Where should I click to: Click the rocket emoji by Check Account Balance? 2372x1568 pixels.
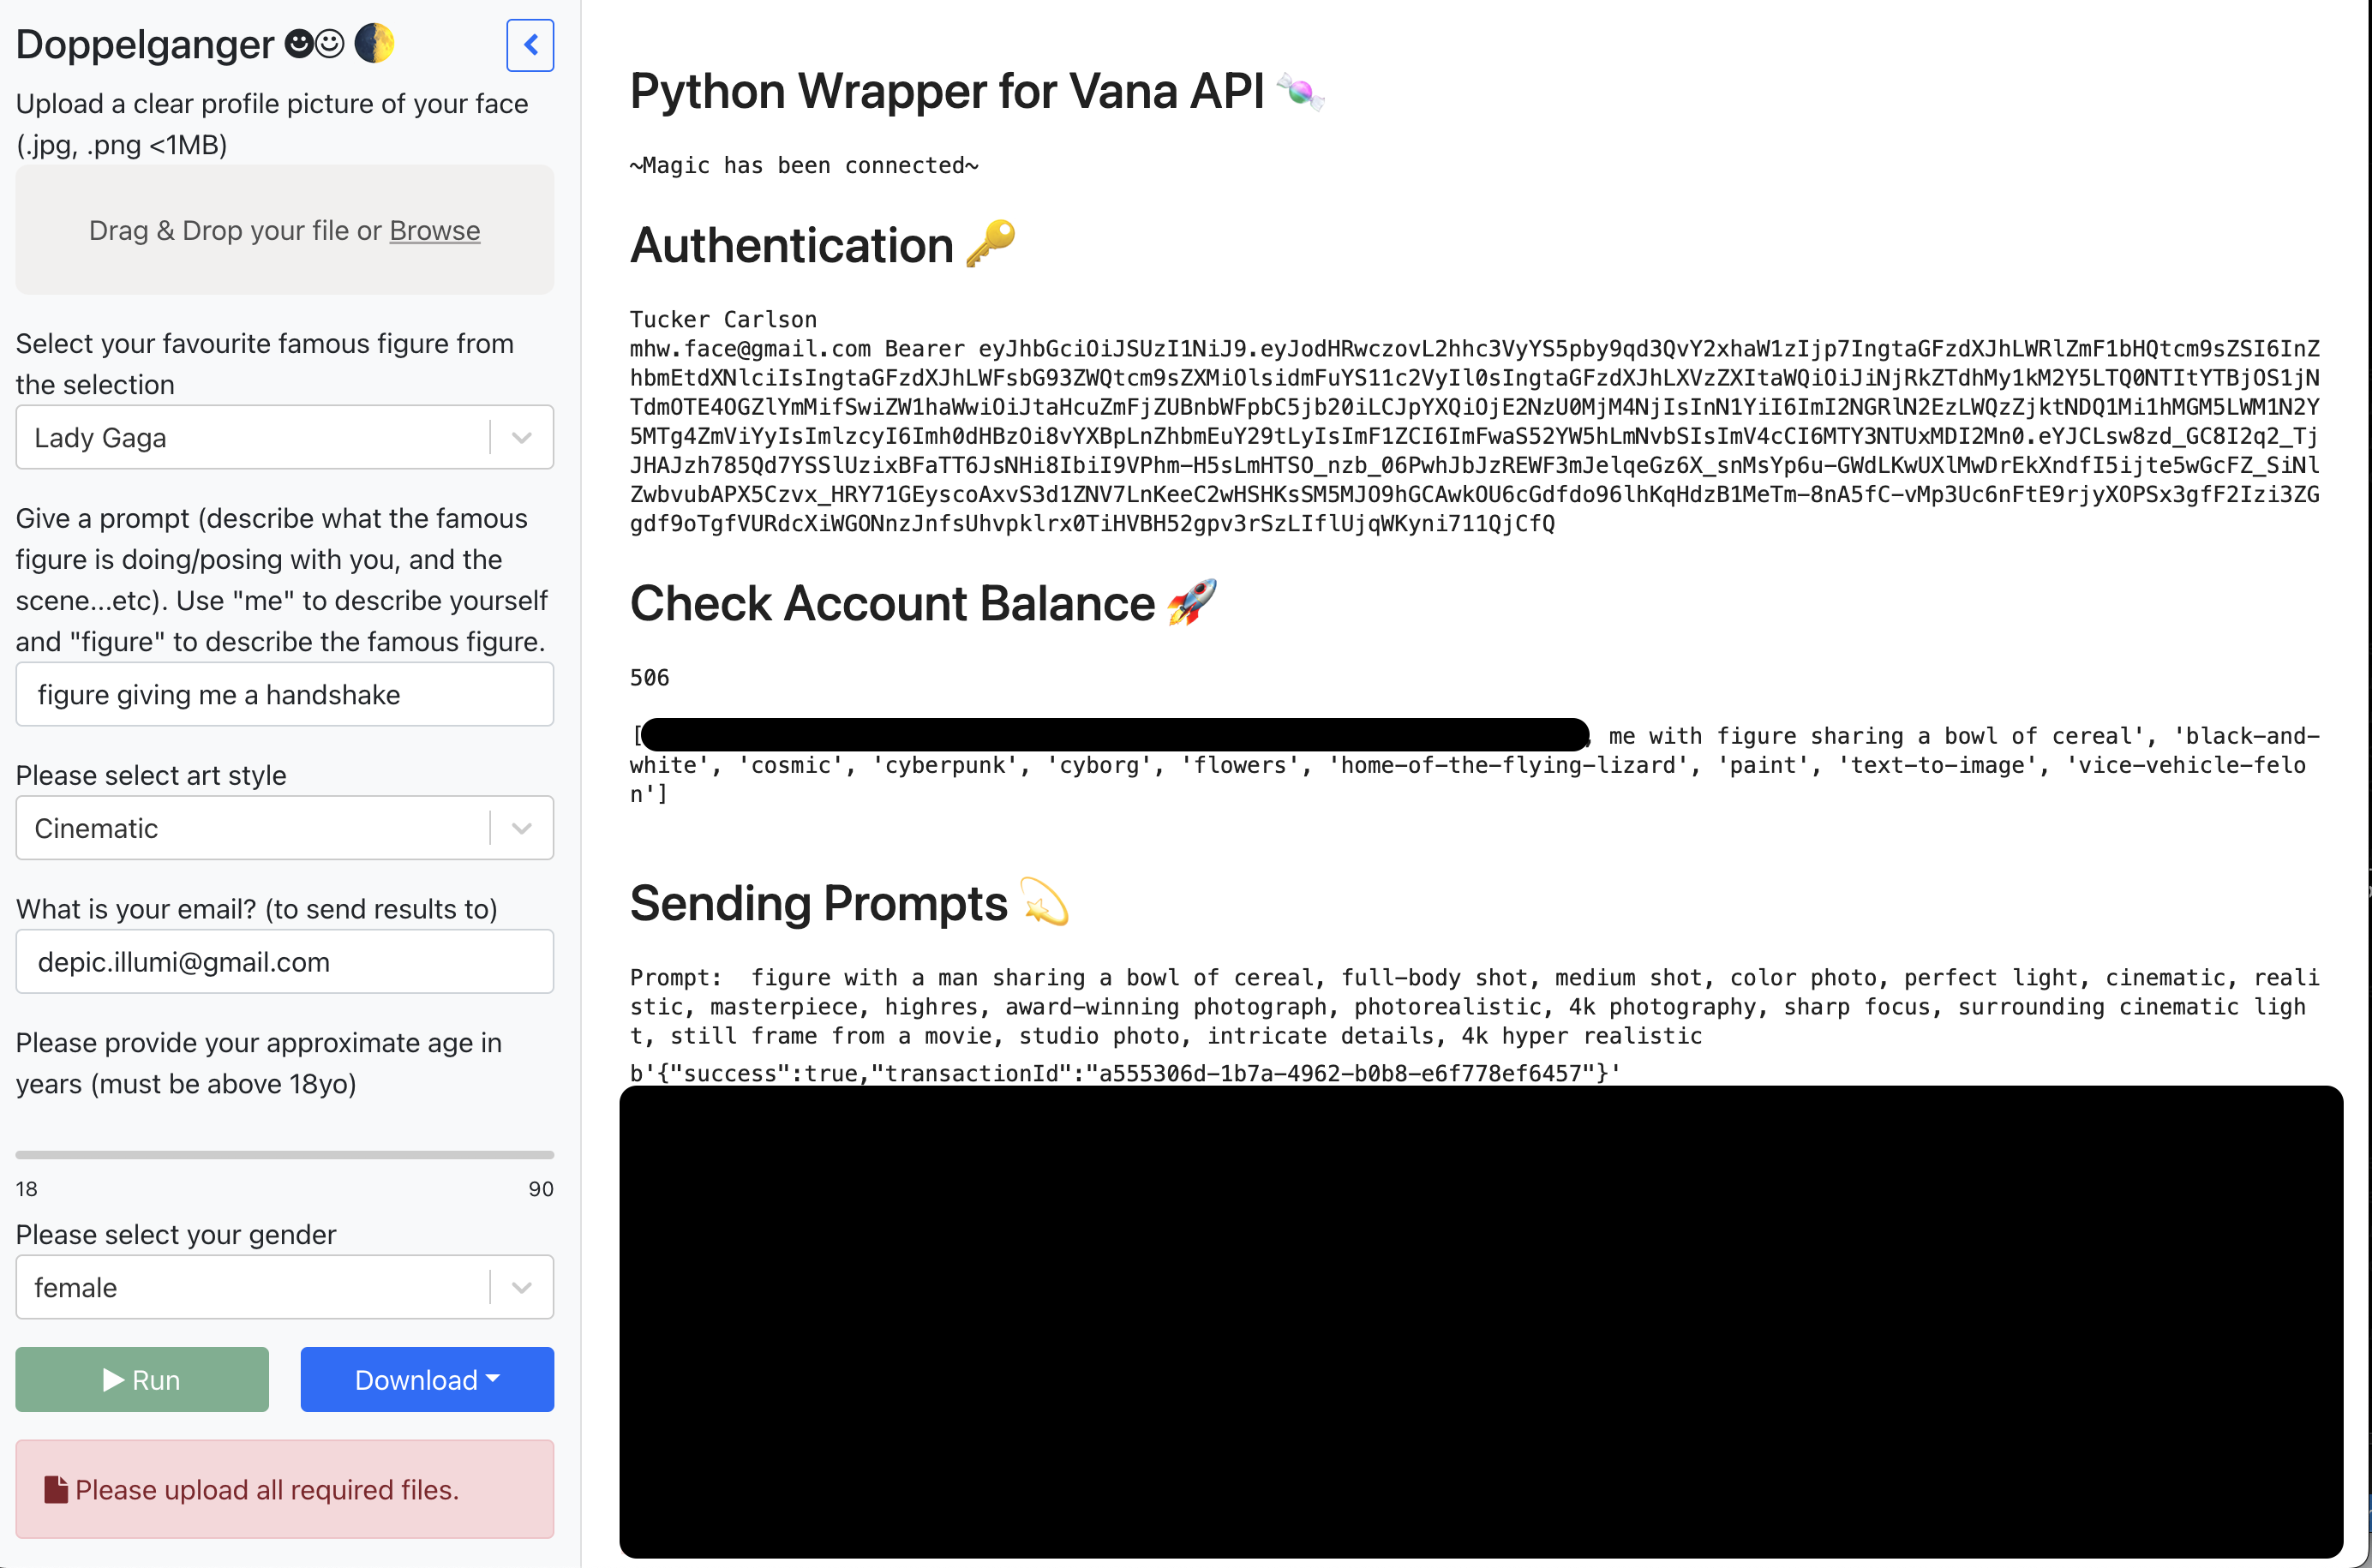[x=1192, y=602]
